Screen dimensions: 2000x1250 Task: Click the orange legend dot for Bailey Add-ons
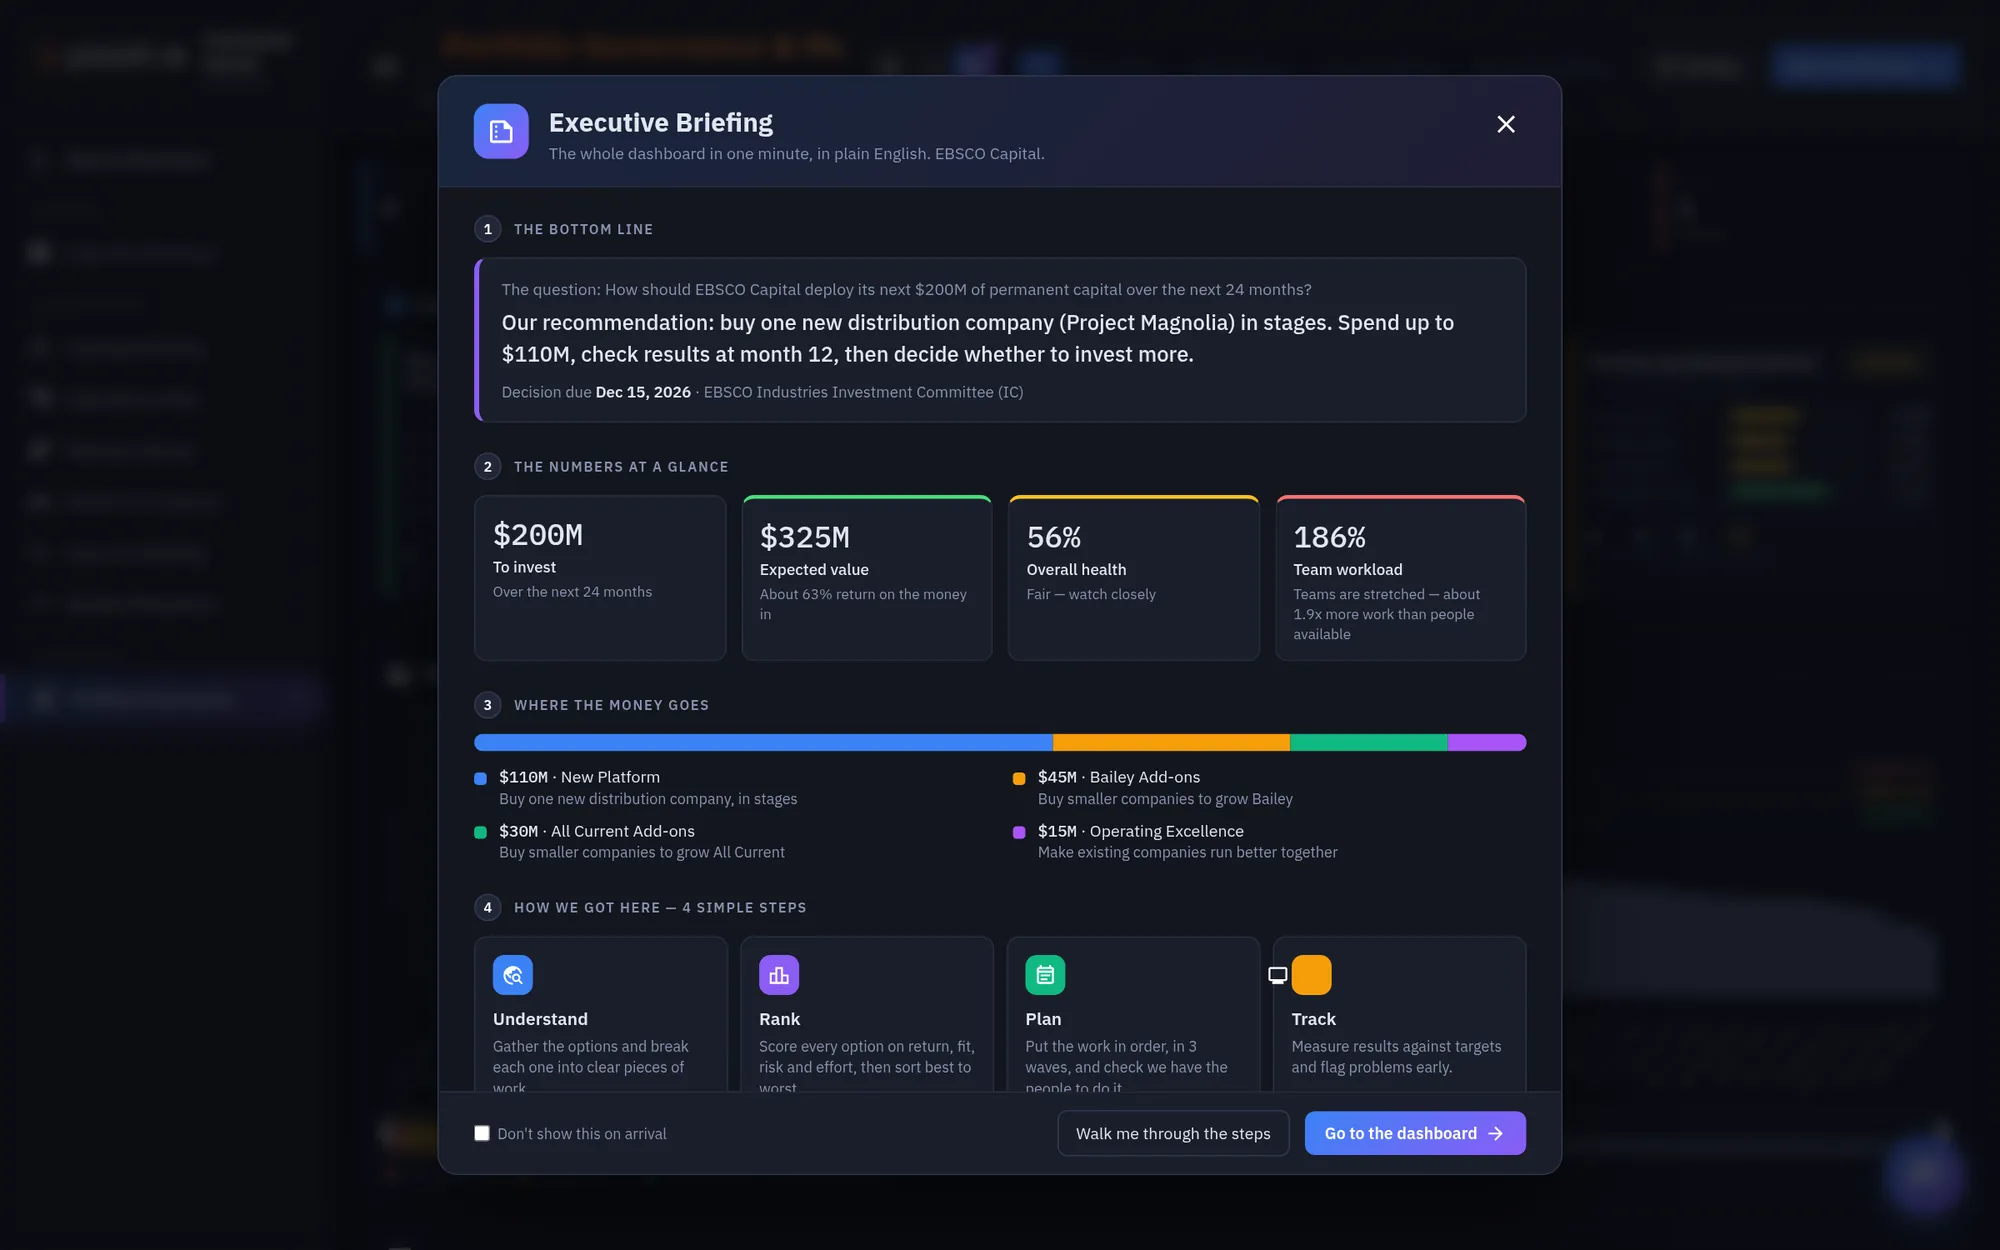point(1019,778)
